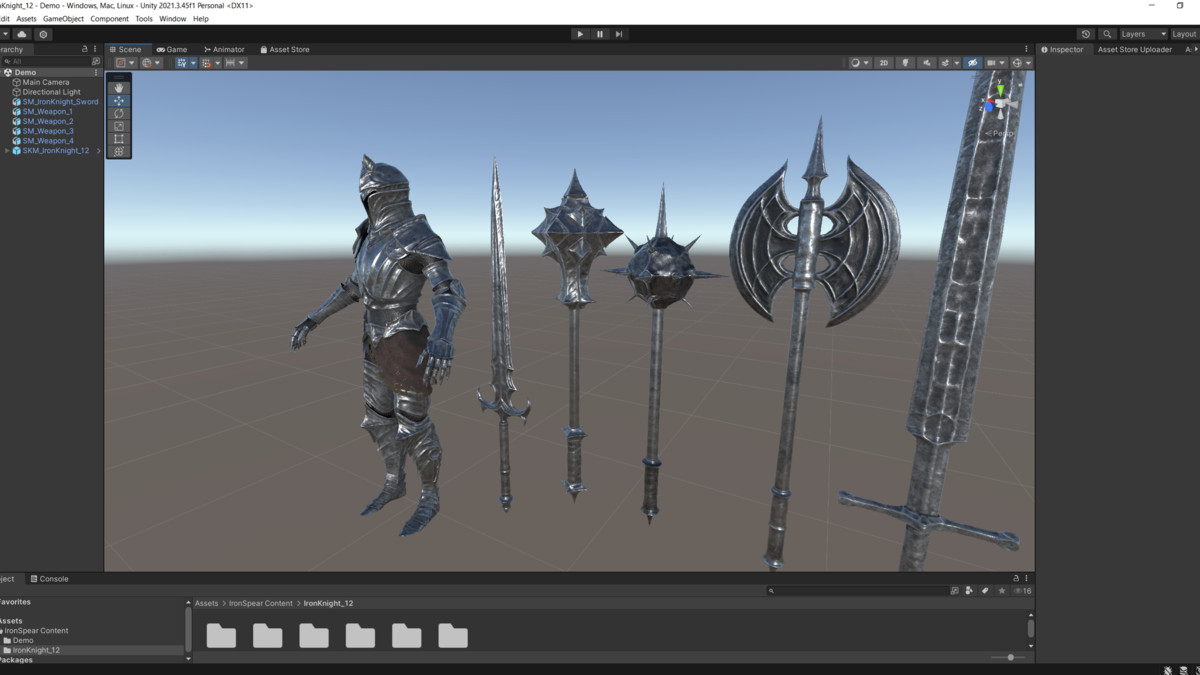Toggle 2D view mode in Scene

pos(884,63)
